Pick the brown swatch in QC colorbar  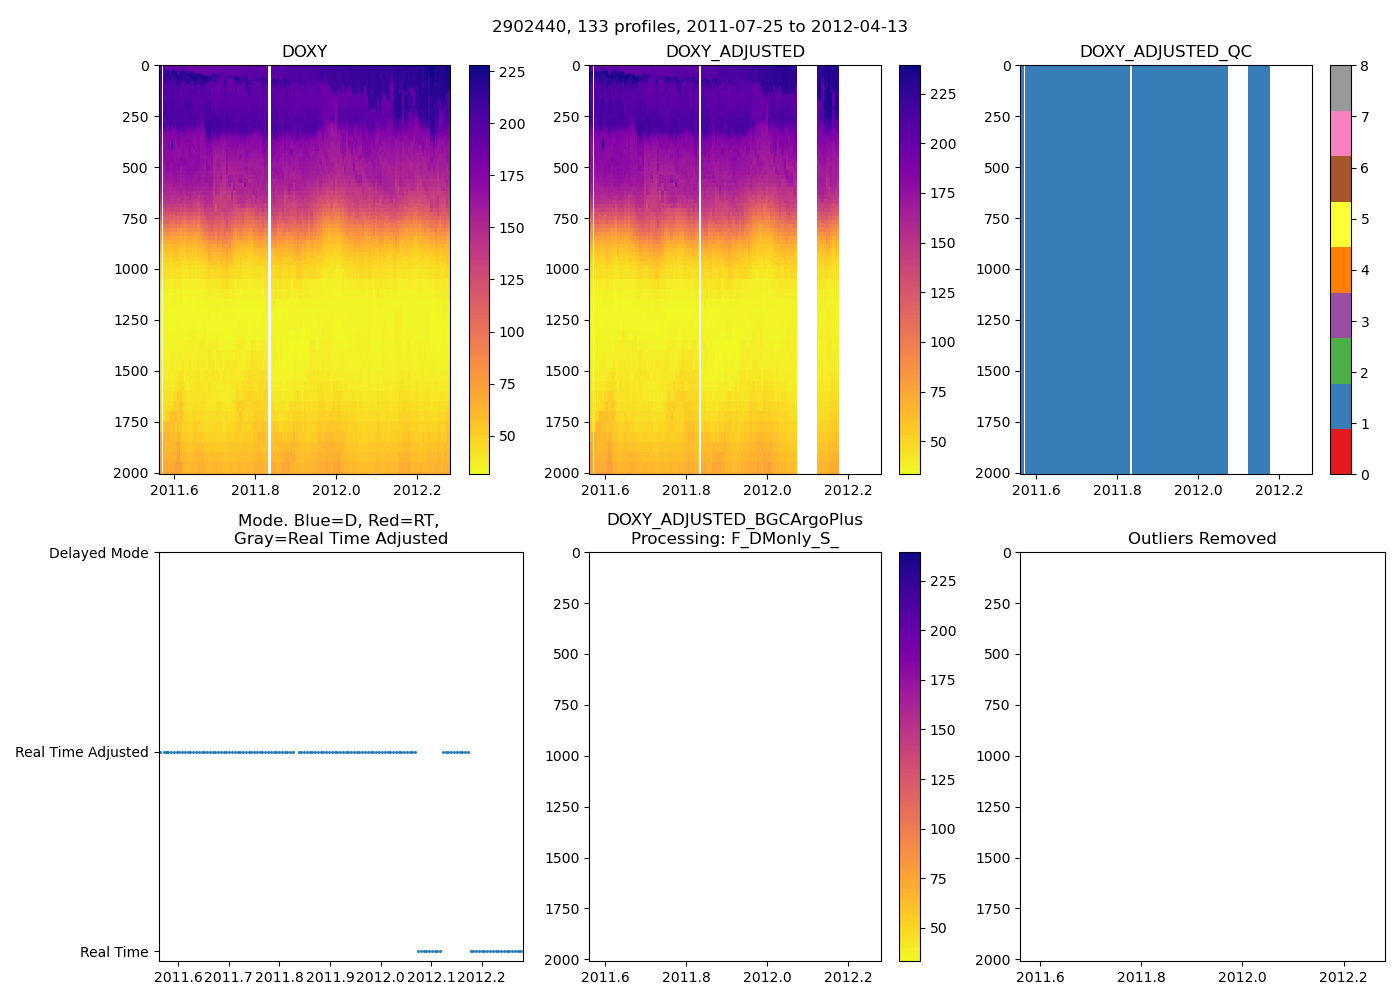1340,179
